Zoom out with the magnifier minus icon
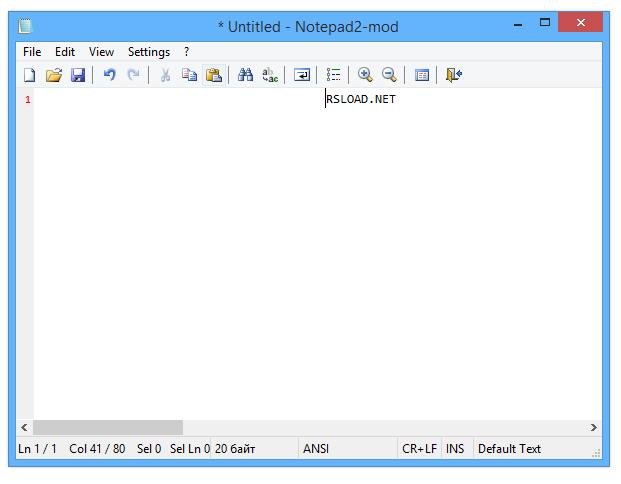 tap(389, 75)
